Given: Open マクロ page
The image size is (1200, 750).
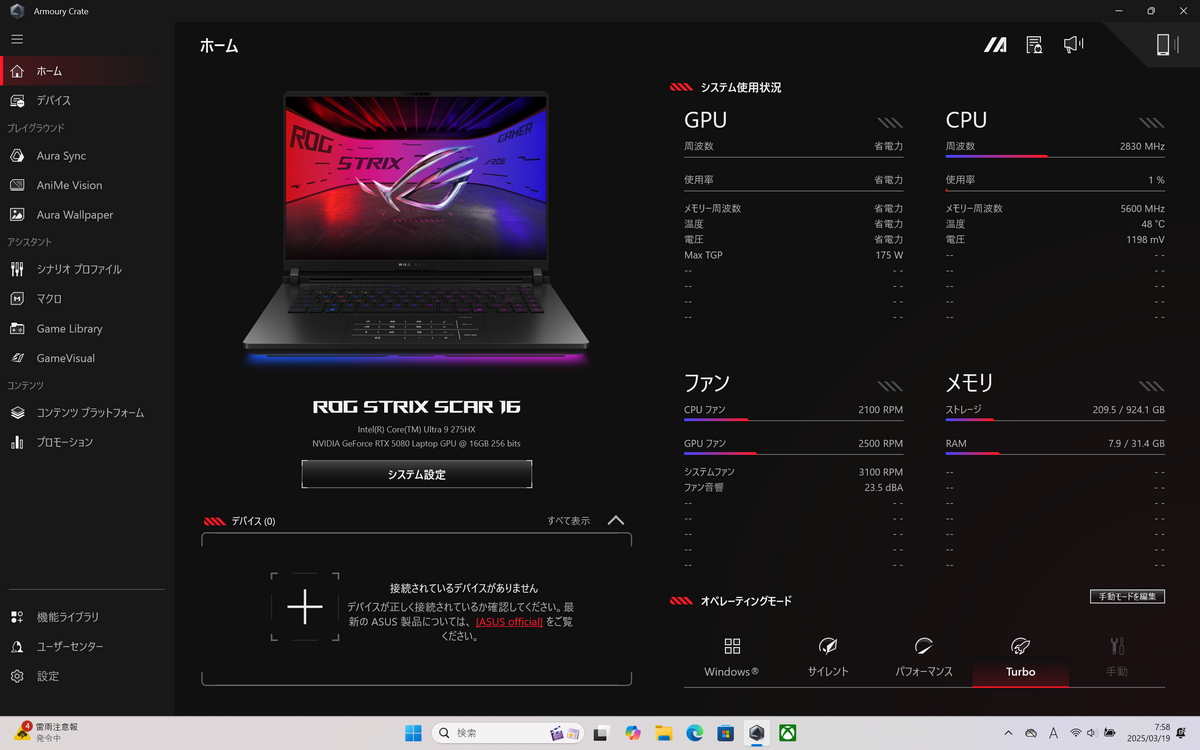Looking at the screenshot, I should (x=87, y=299).
